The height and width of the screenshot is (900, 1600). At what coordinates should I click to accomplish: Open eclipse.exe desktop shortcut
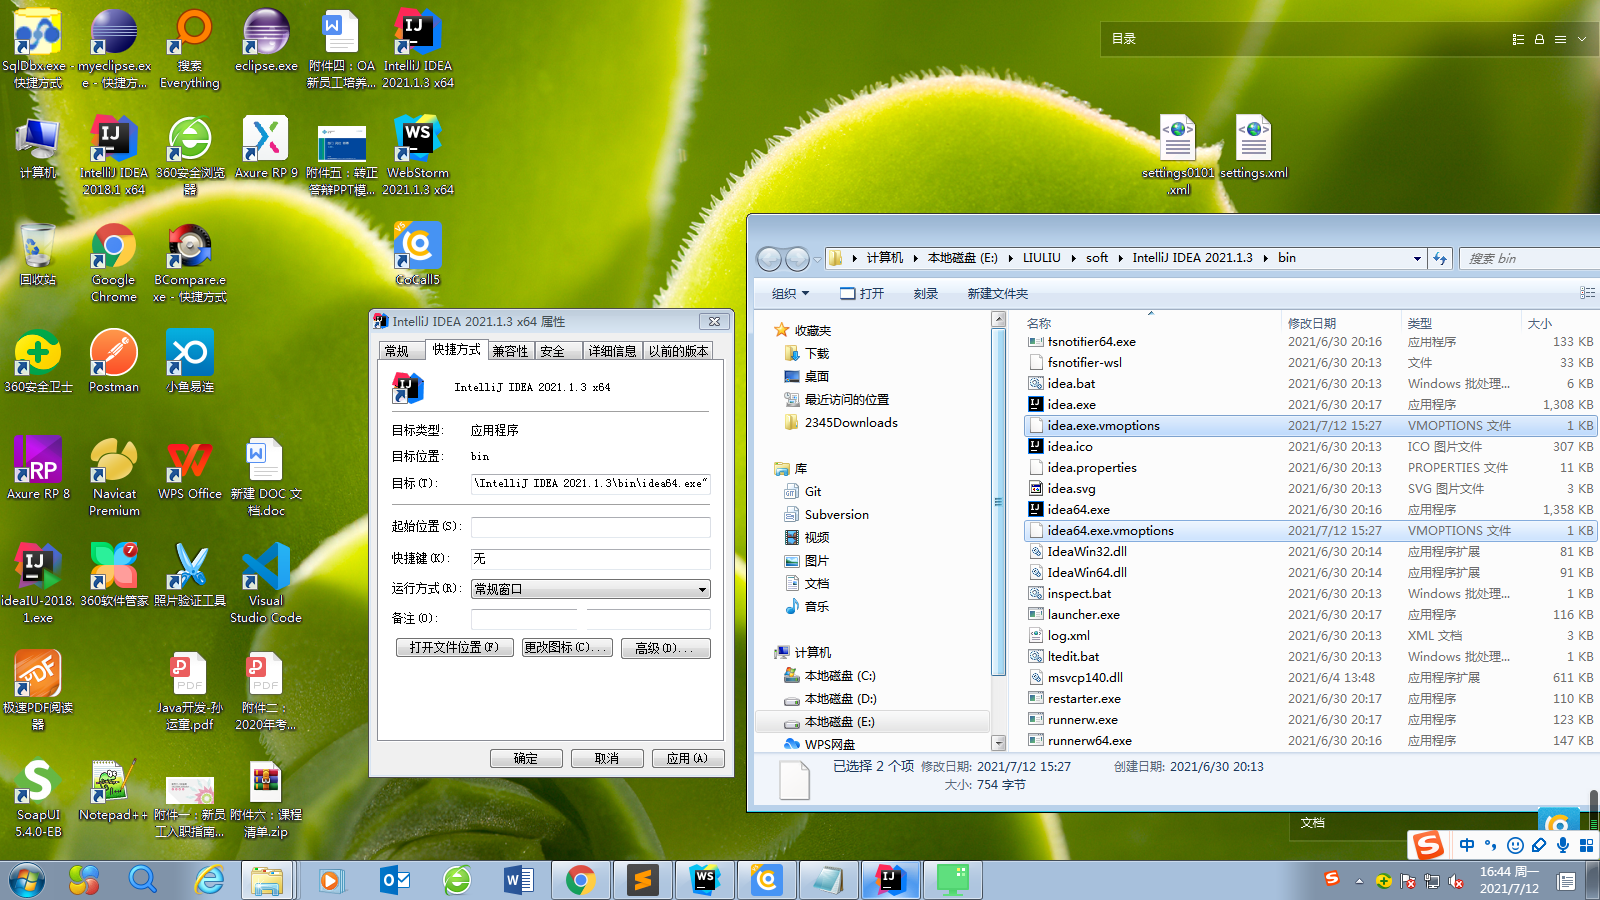pos(266,41)
